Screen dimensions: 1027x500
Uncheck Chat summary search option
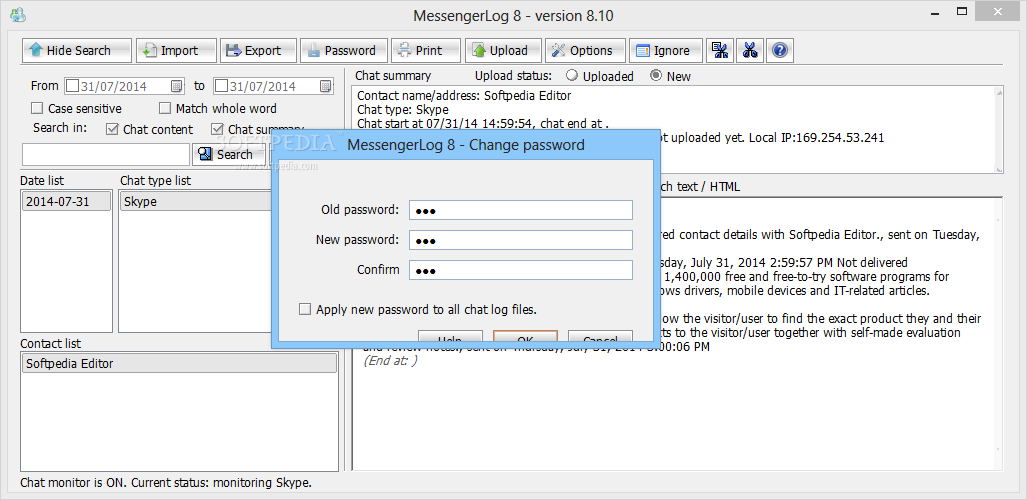[217, 129]
